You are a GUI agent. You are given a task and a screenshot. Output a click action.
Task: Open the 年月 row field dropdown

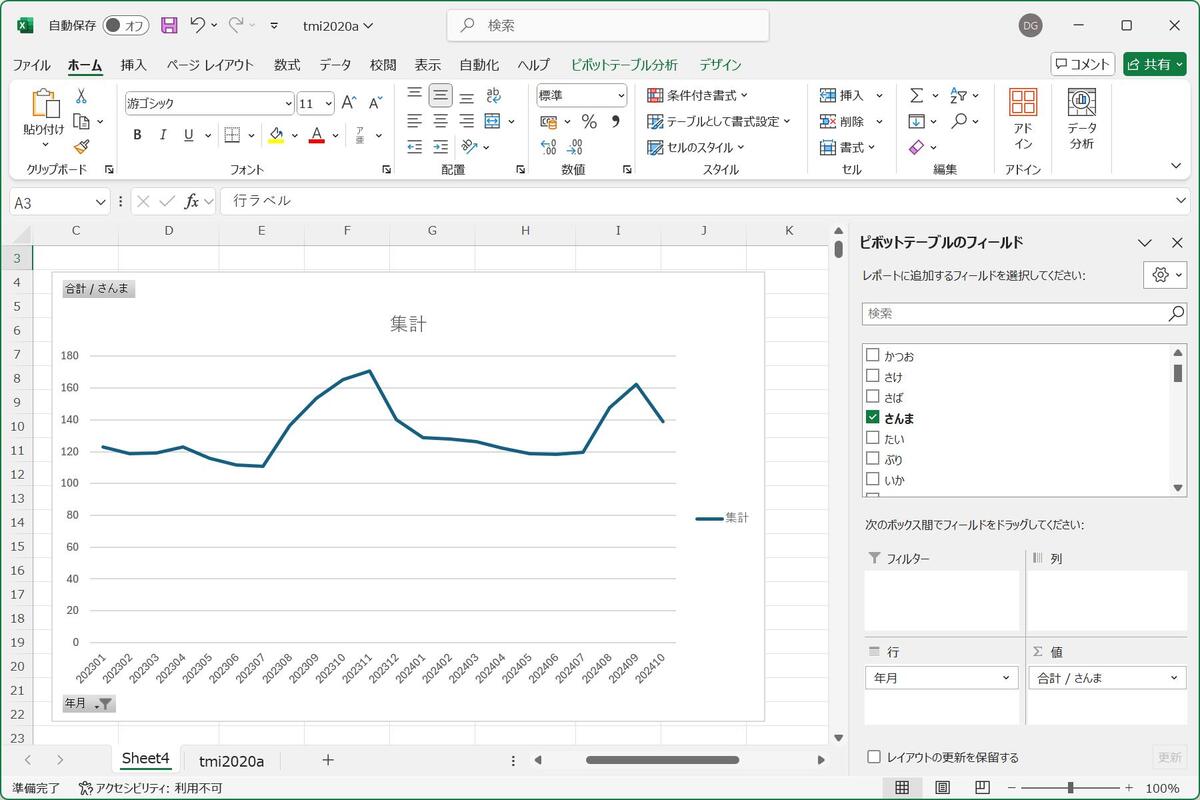pyautogui.click(x=1006, y=678)
